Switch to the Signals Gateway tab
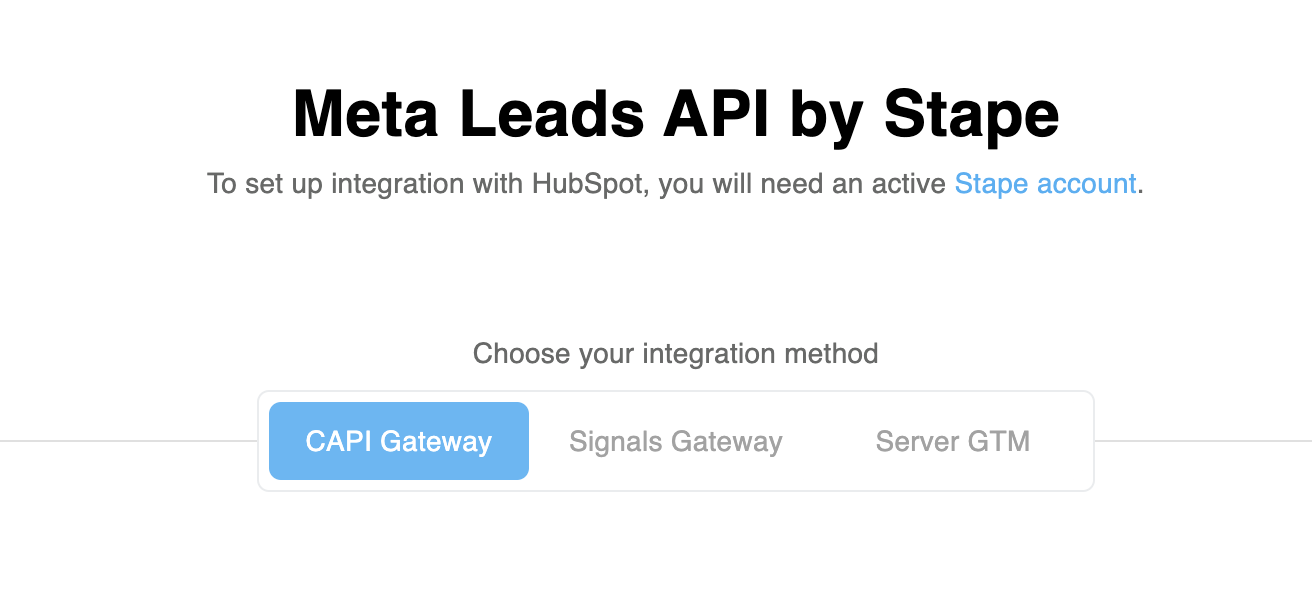The height and width of the screenshot is (592, 1312). tap(676, 441)
